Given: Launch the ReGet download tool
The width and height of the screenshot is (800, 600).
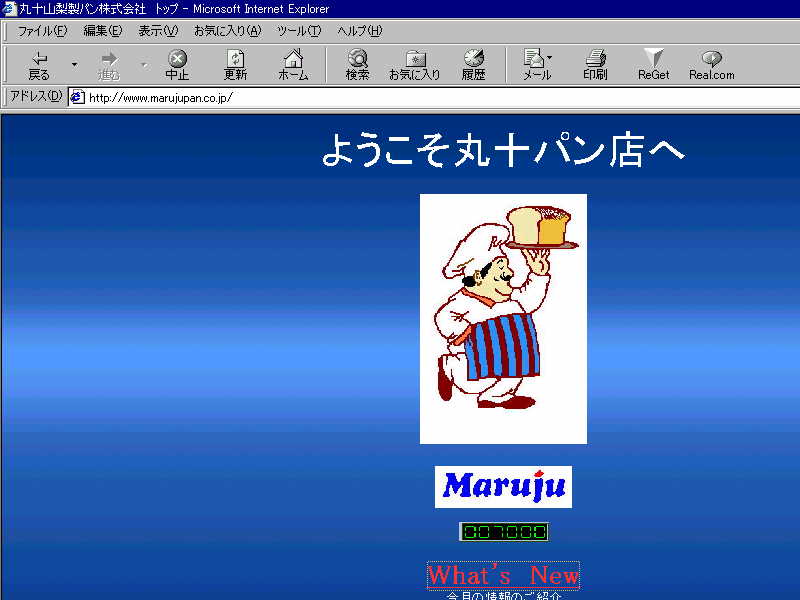Looking at the screenshot, I should click(x=654, y=65).
